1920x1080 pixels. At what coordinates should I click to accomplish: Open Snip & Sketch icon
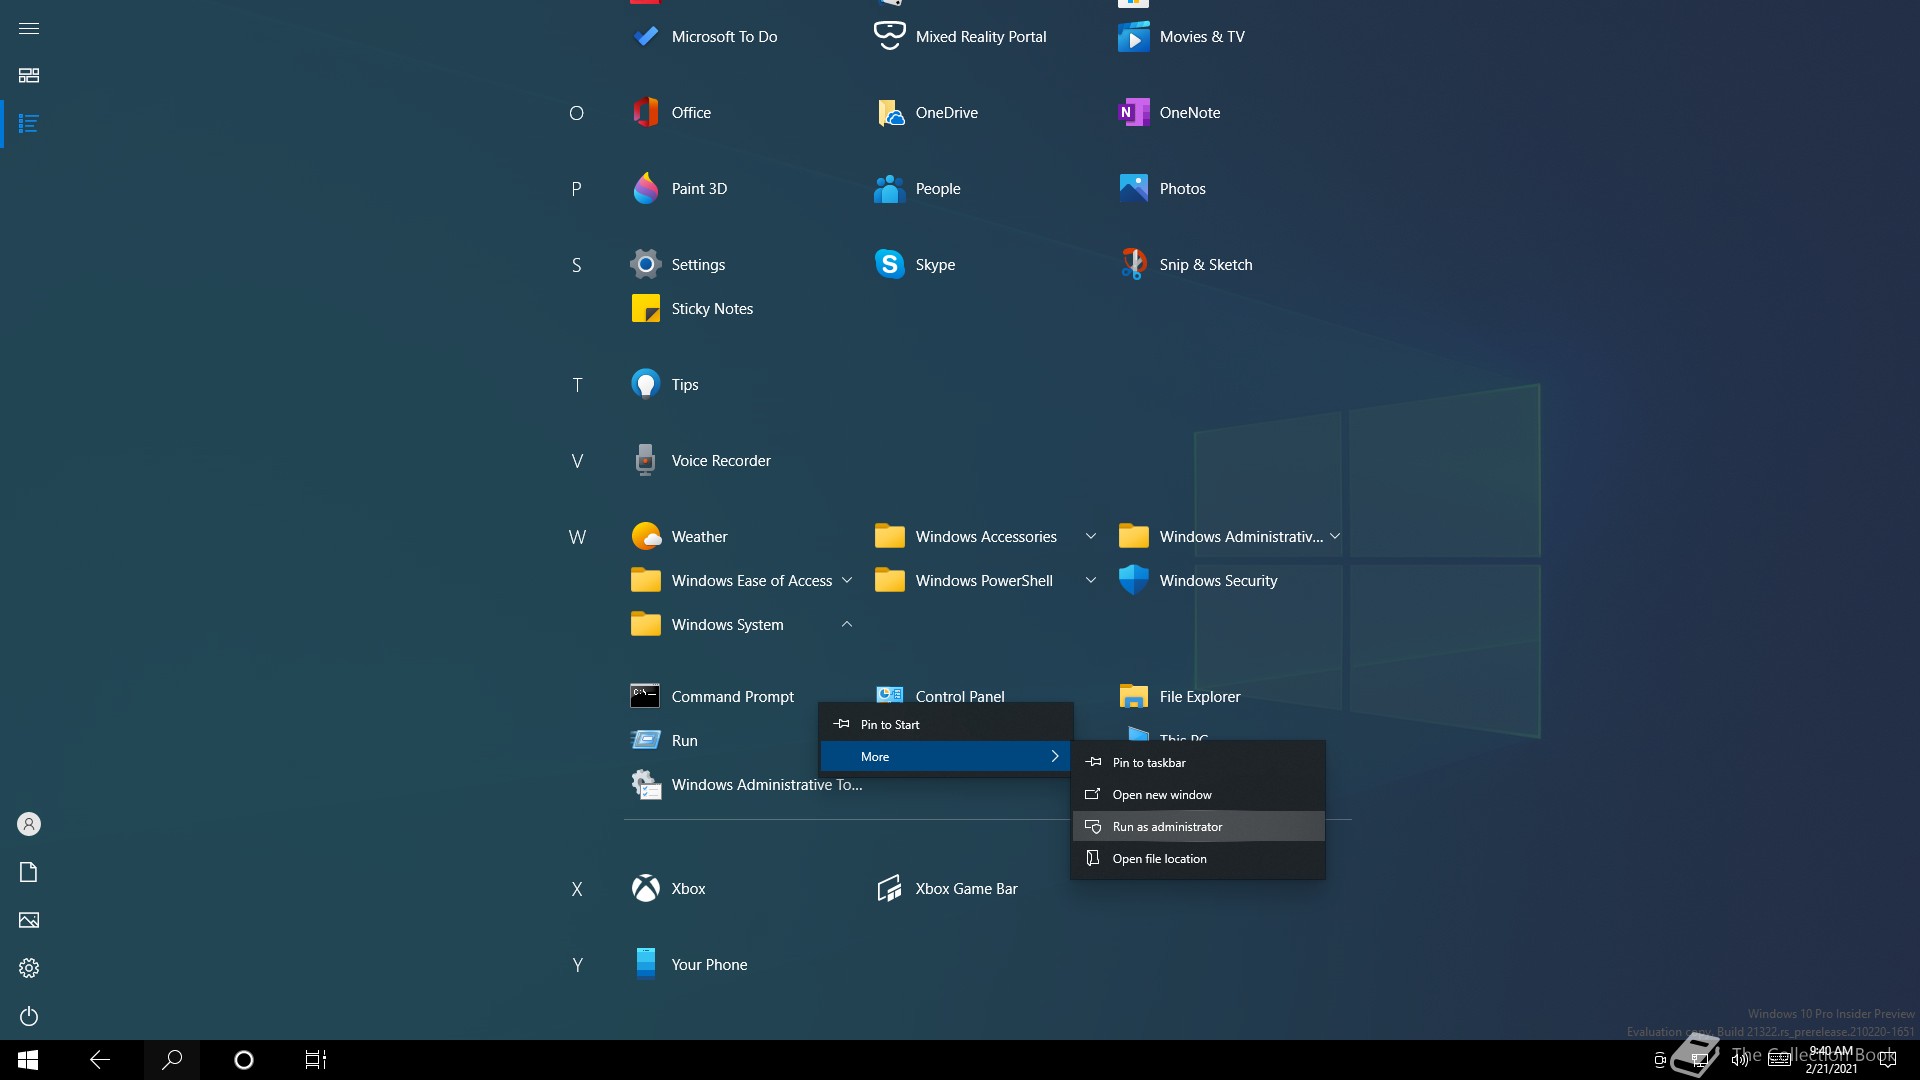click(x=1133, y=264)
